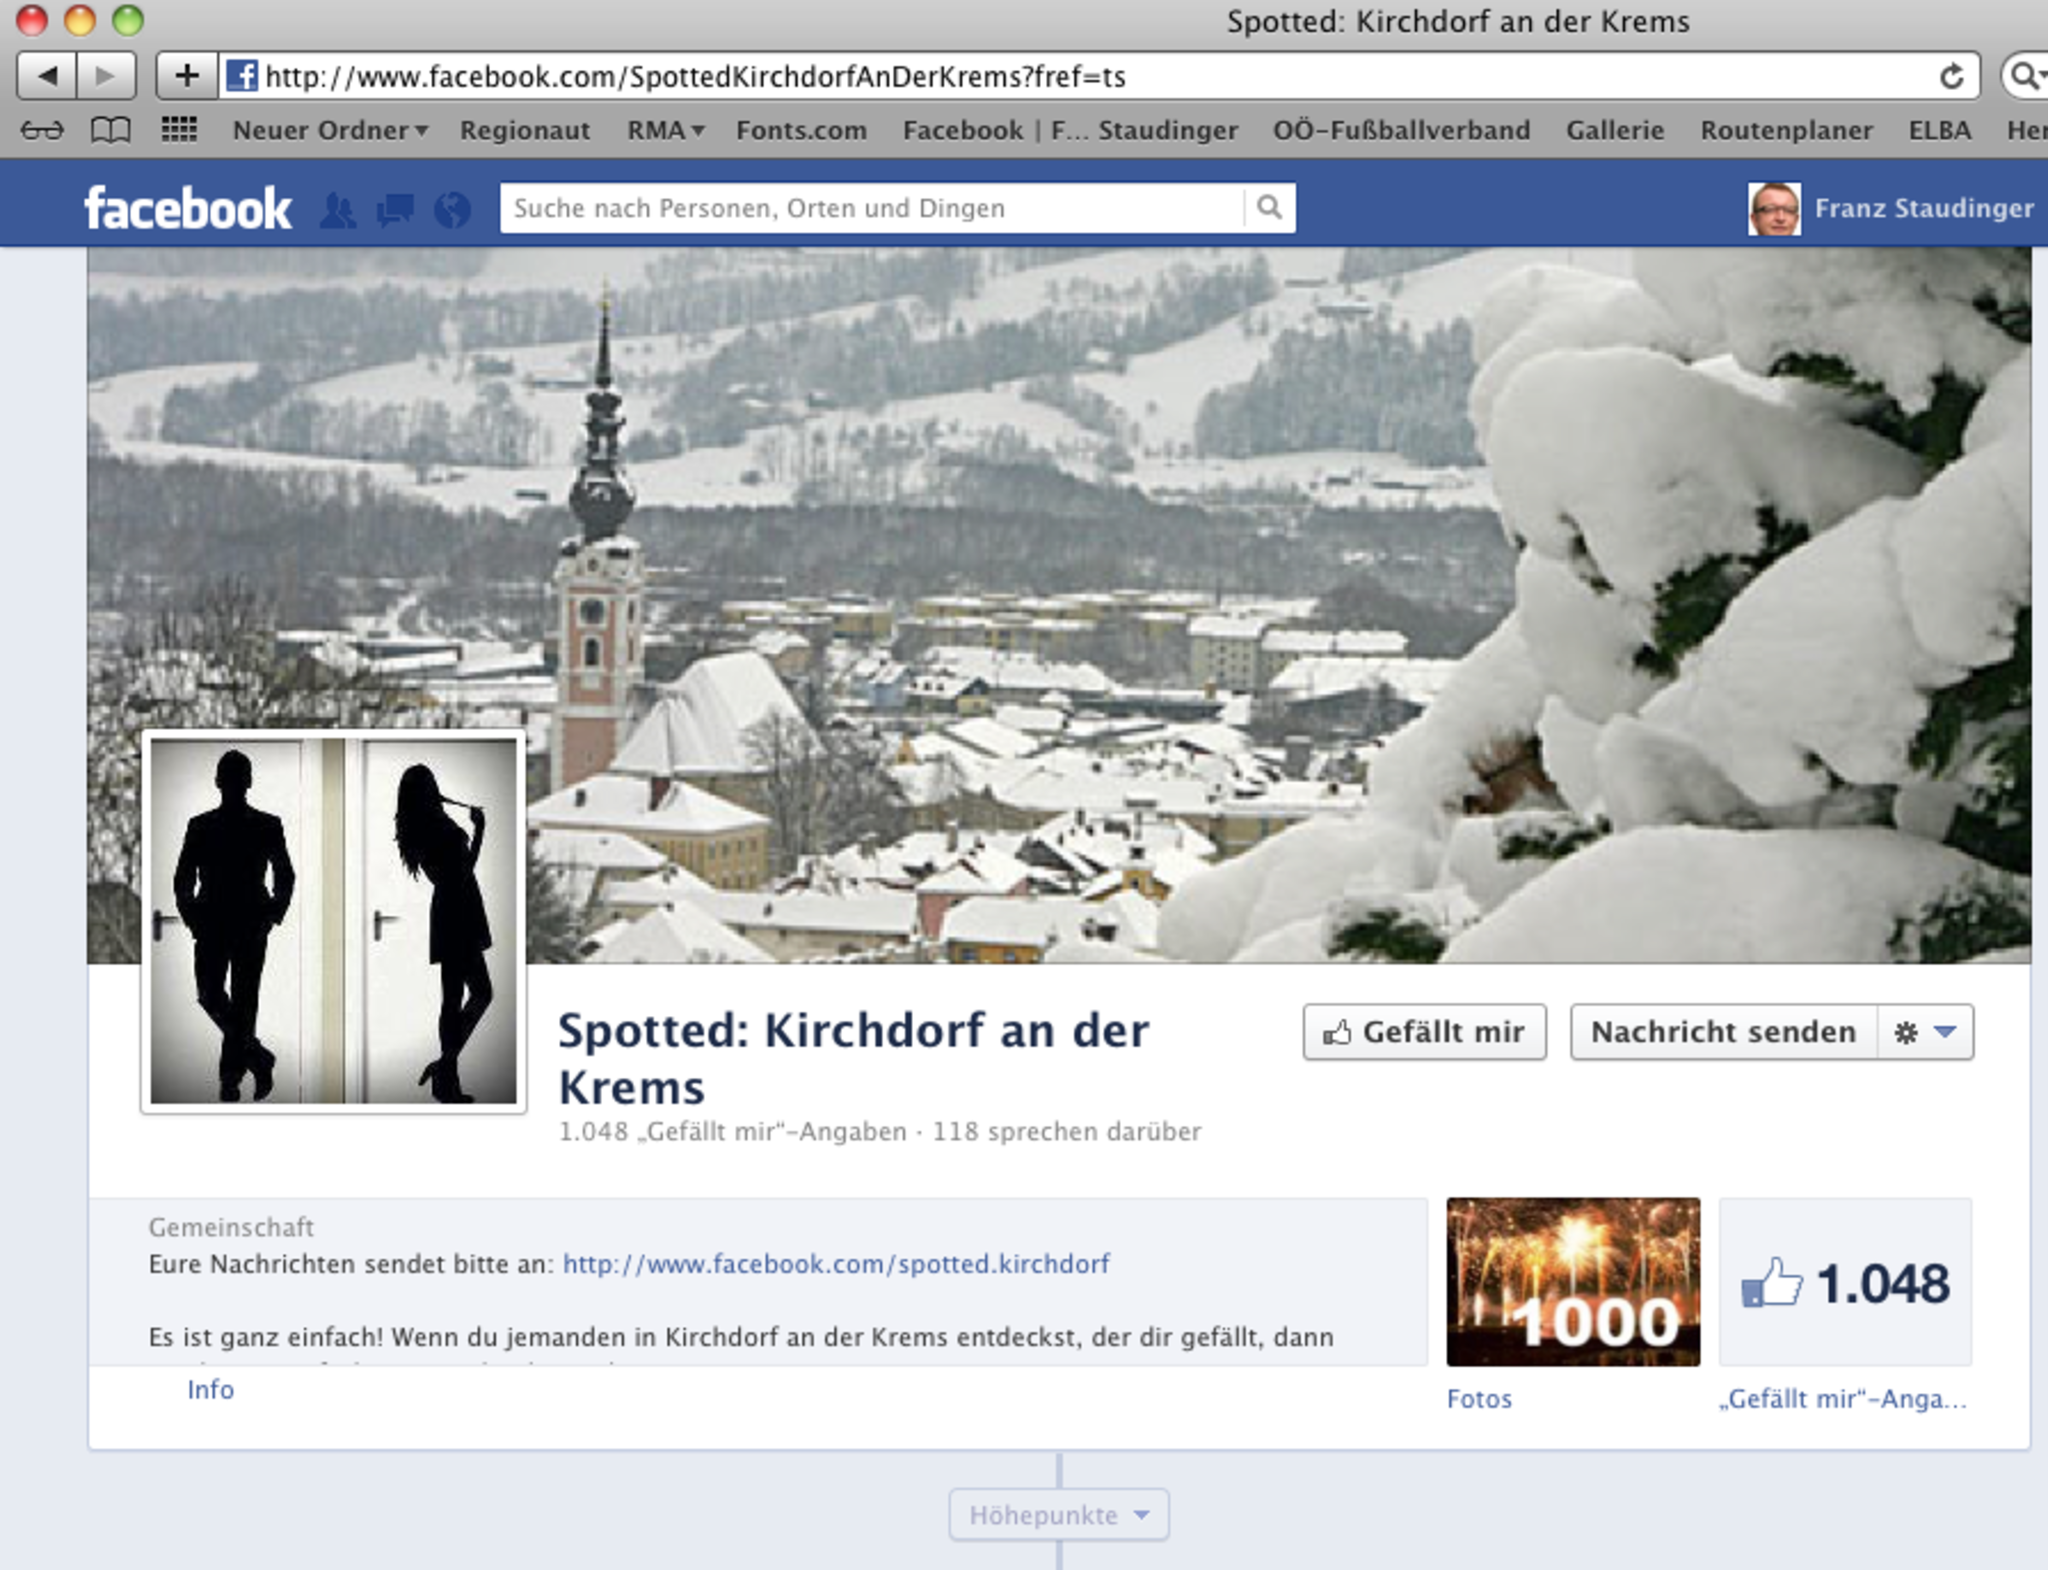
Task: Go forward with the browser forward arrow
Action: click(106, 76)
